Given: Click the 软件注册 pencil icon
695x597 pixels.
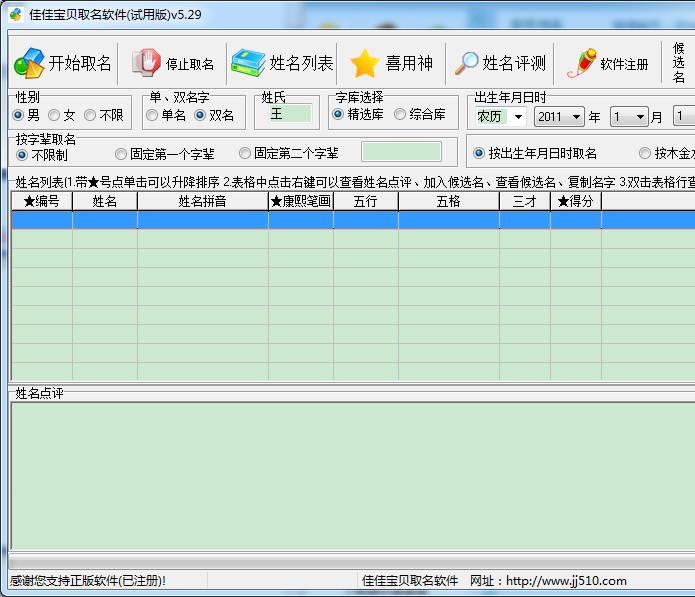Looking at the screenshot, I should pyautogui.click(x=581, y=63).
